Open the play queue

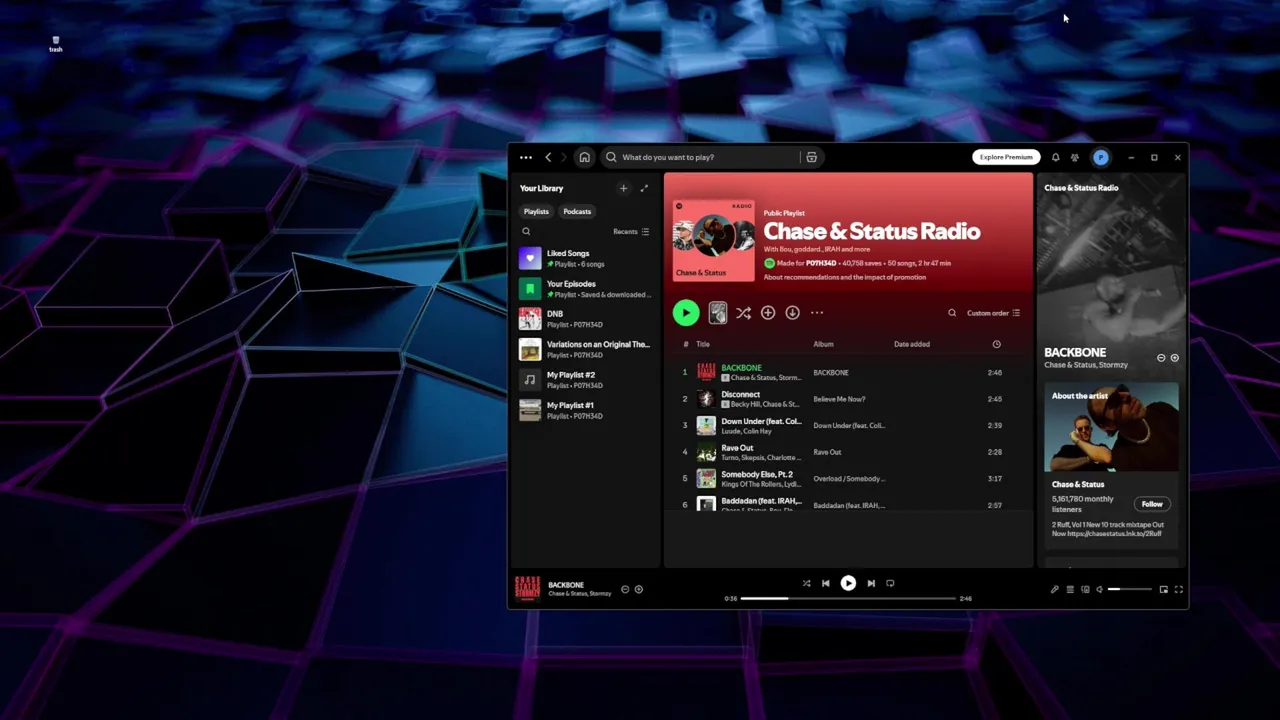point(1070,589)
